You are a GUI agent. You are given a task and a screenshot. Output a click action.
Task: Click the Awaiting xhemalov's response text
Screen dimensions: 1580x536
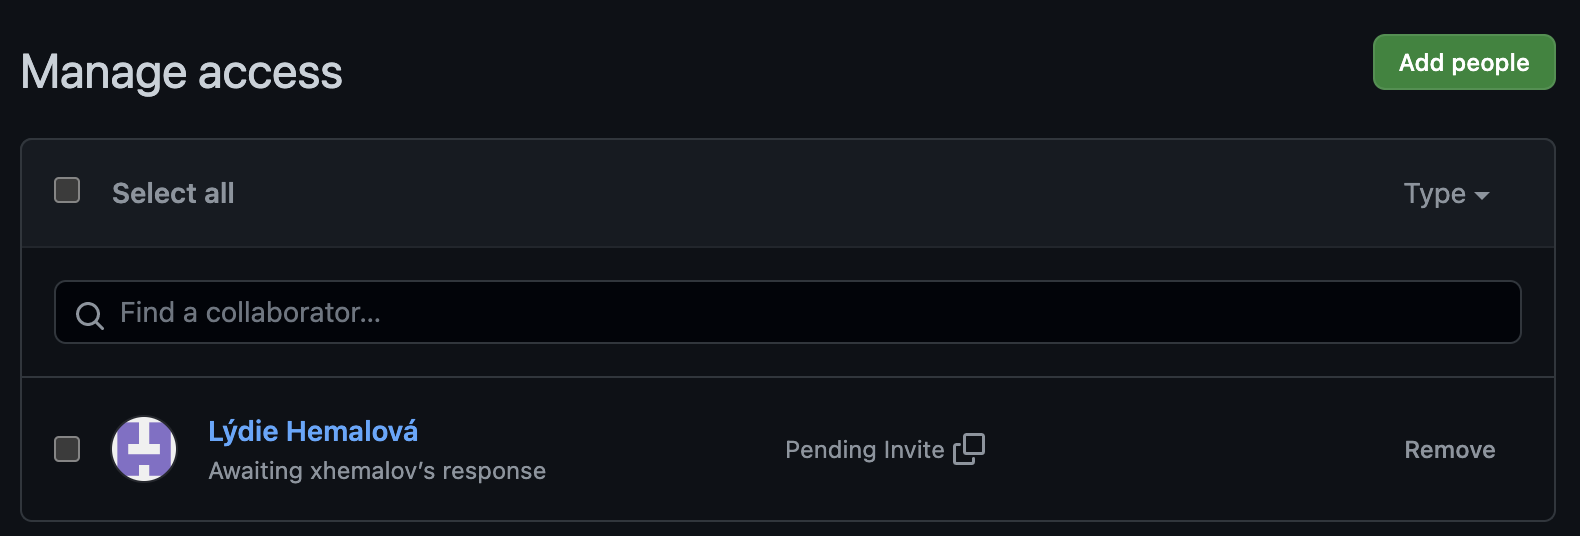click(377, 471)
